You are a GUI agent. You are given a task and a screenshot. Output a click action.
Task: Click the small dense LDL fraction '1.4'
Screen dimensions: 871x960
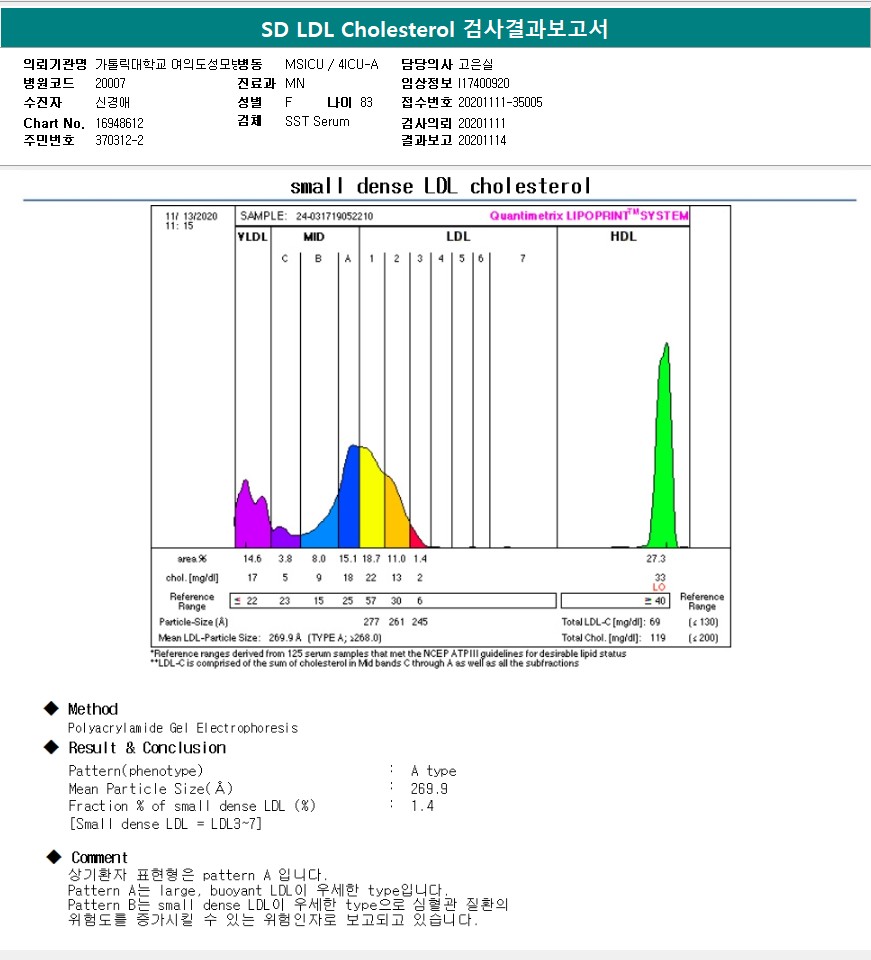pos(422,806)
